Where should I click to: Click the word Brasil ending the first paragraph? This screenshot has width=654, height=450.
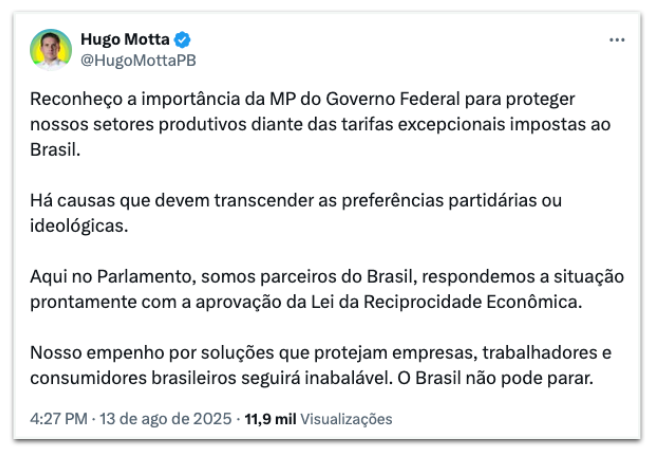pyautogui.click(x=55, y=150)
